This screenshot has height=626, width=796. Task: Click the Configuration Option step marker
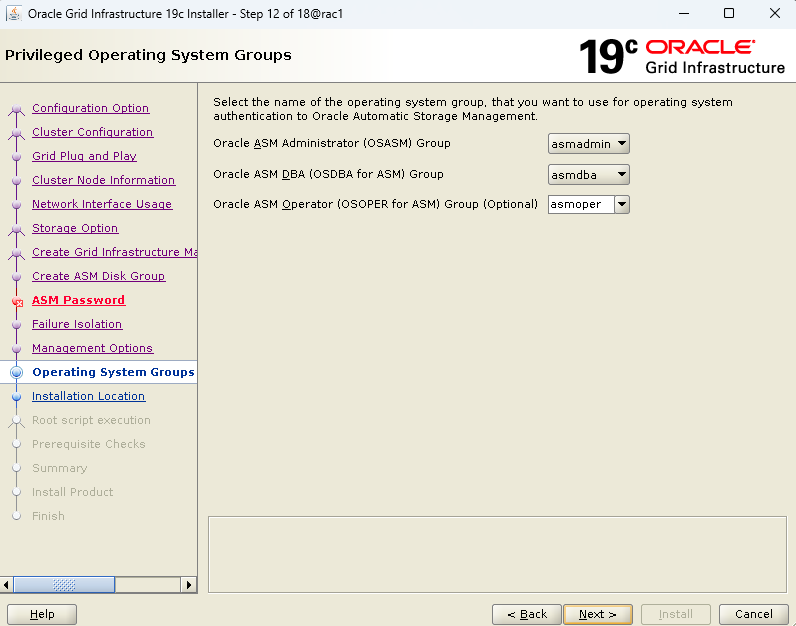pyautogui.click(x=16, y=109)
